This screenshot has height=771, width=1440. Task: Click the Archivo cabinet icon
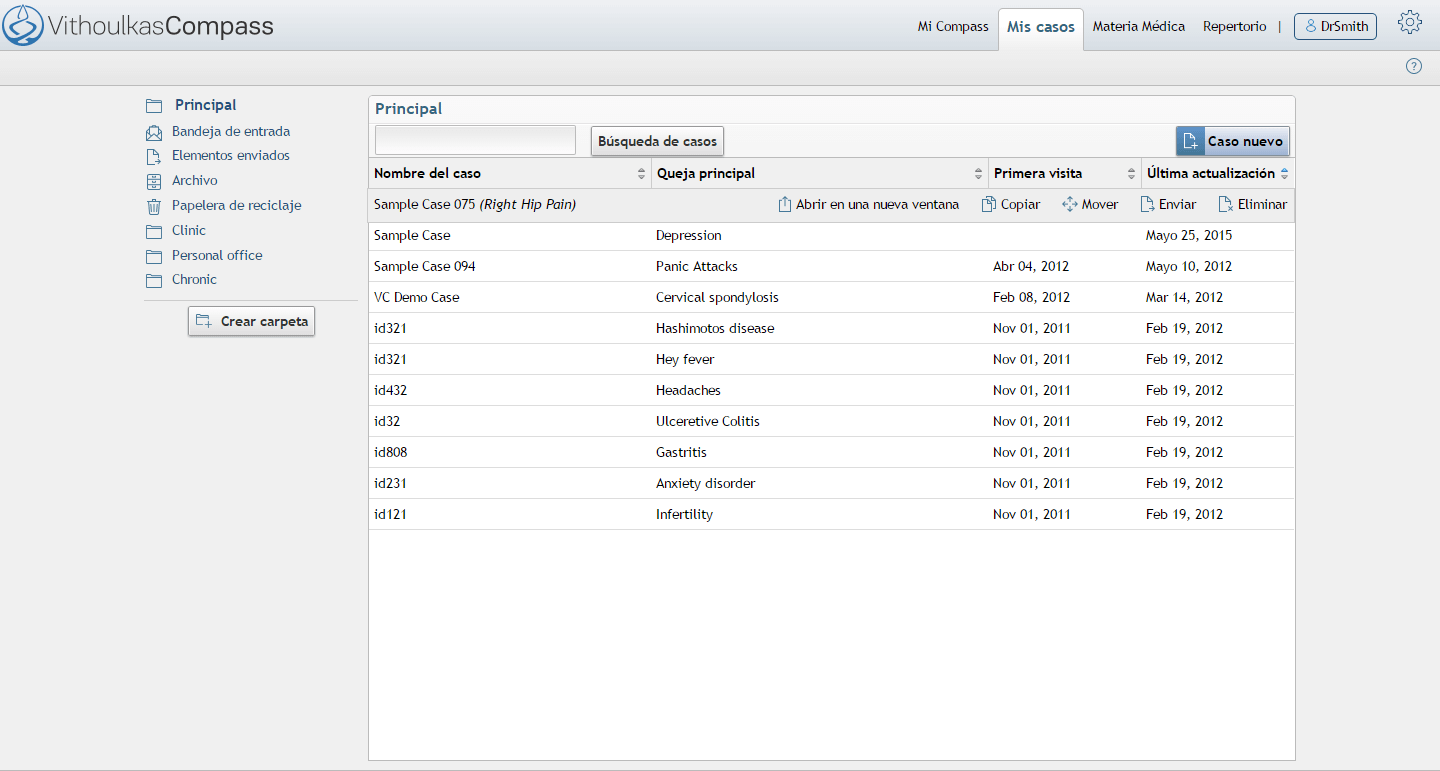tap(153, 181)
